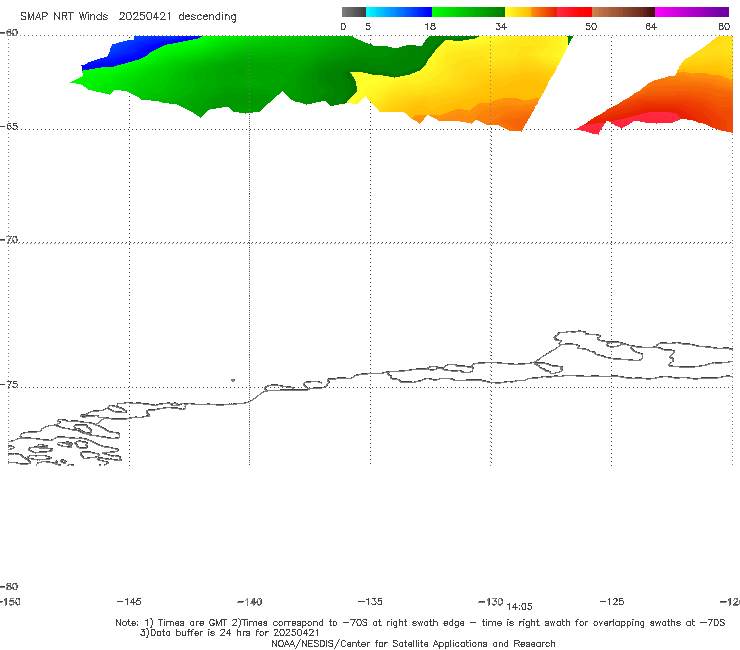Click the "-140" longitude label

[250, 602]
